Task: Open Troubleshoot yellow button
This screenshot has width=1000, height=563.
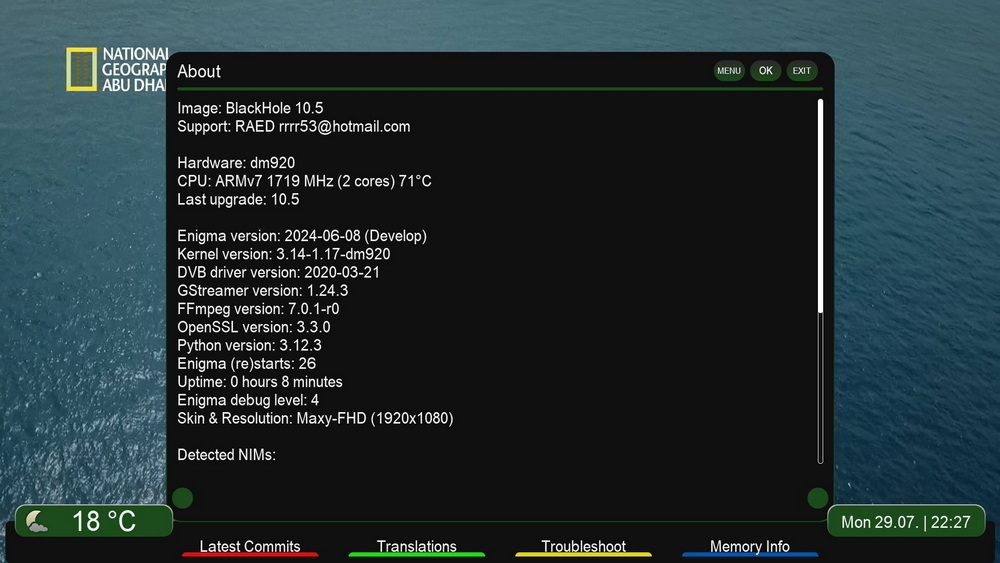Action: (584, 547)
